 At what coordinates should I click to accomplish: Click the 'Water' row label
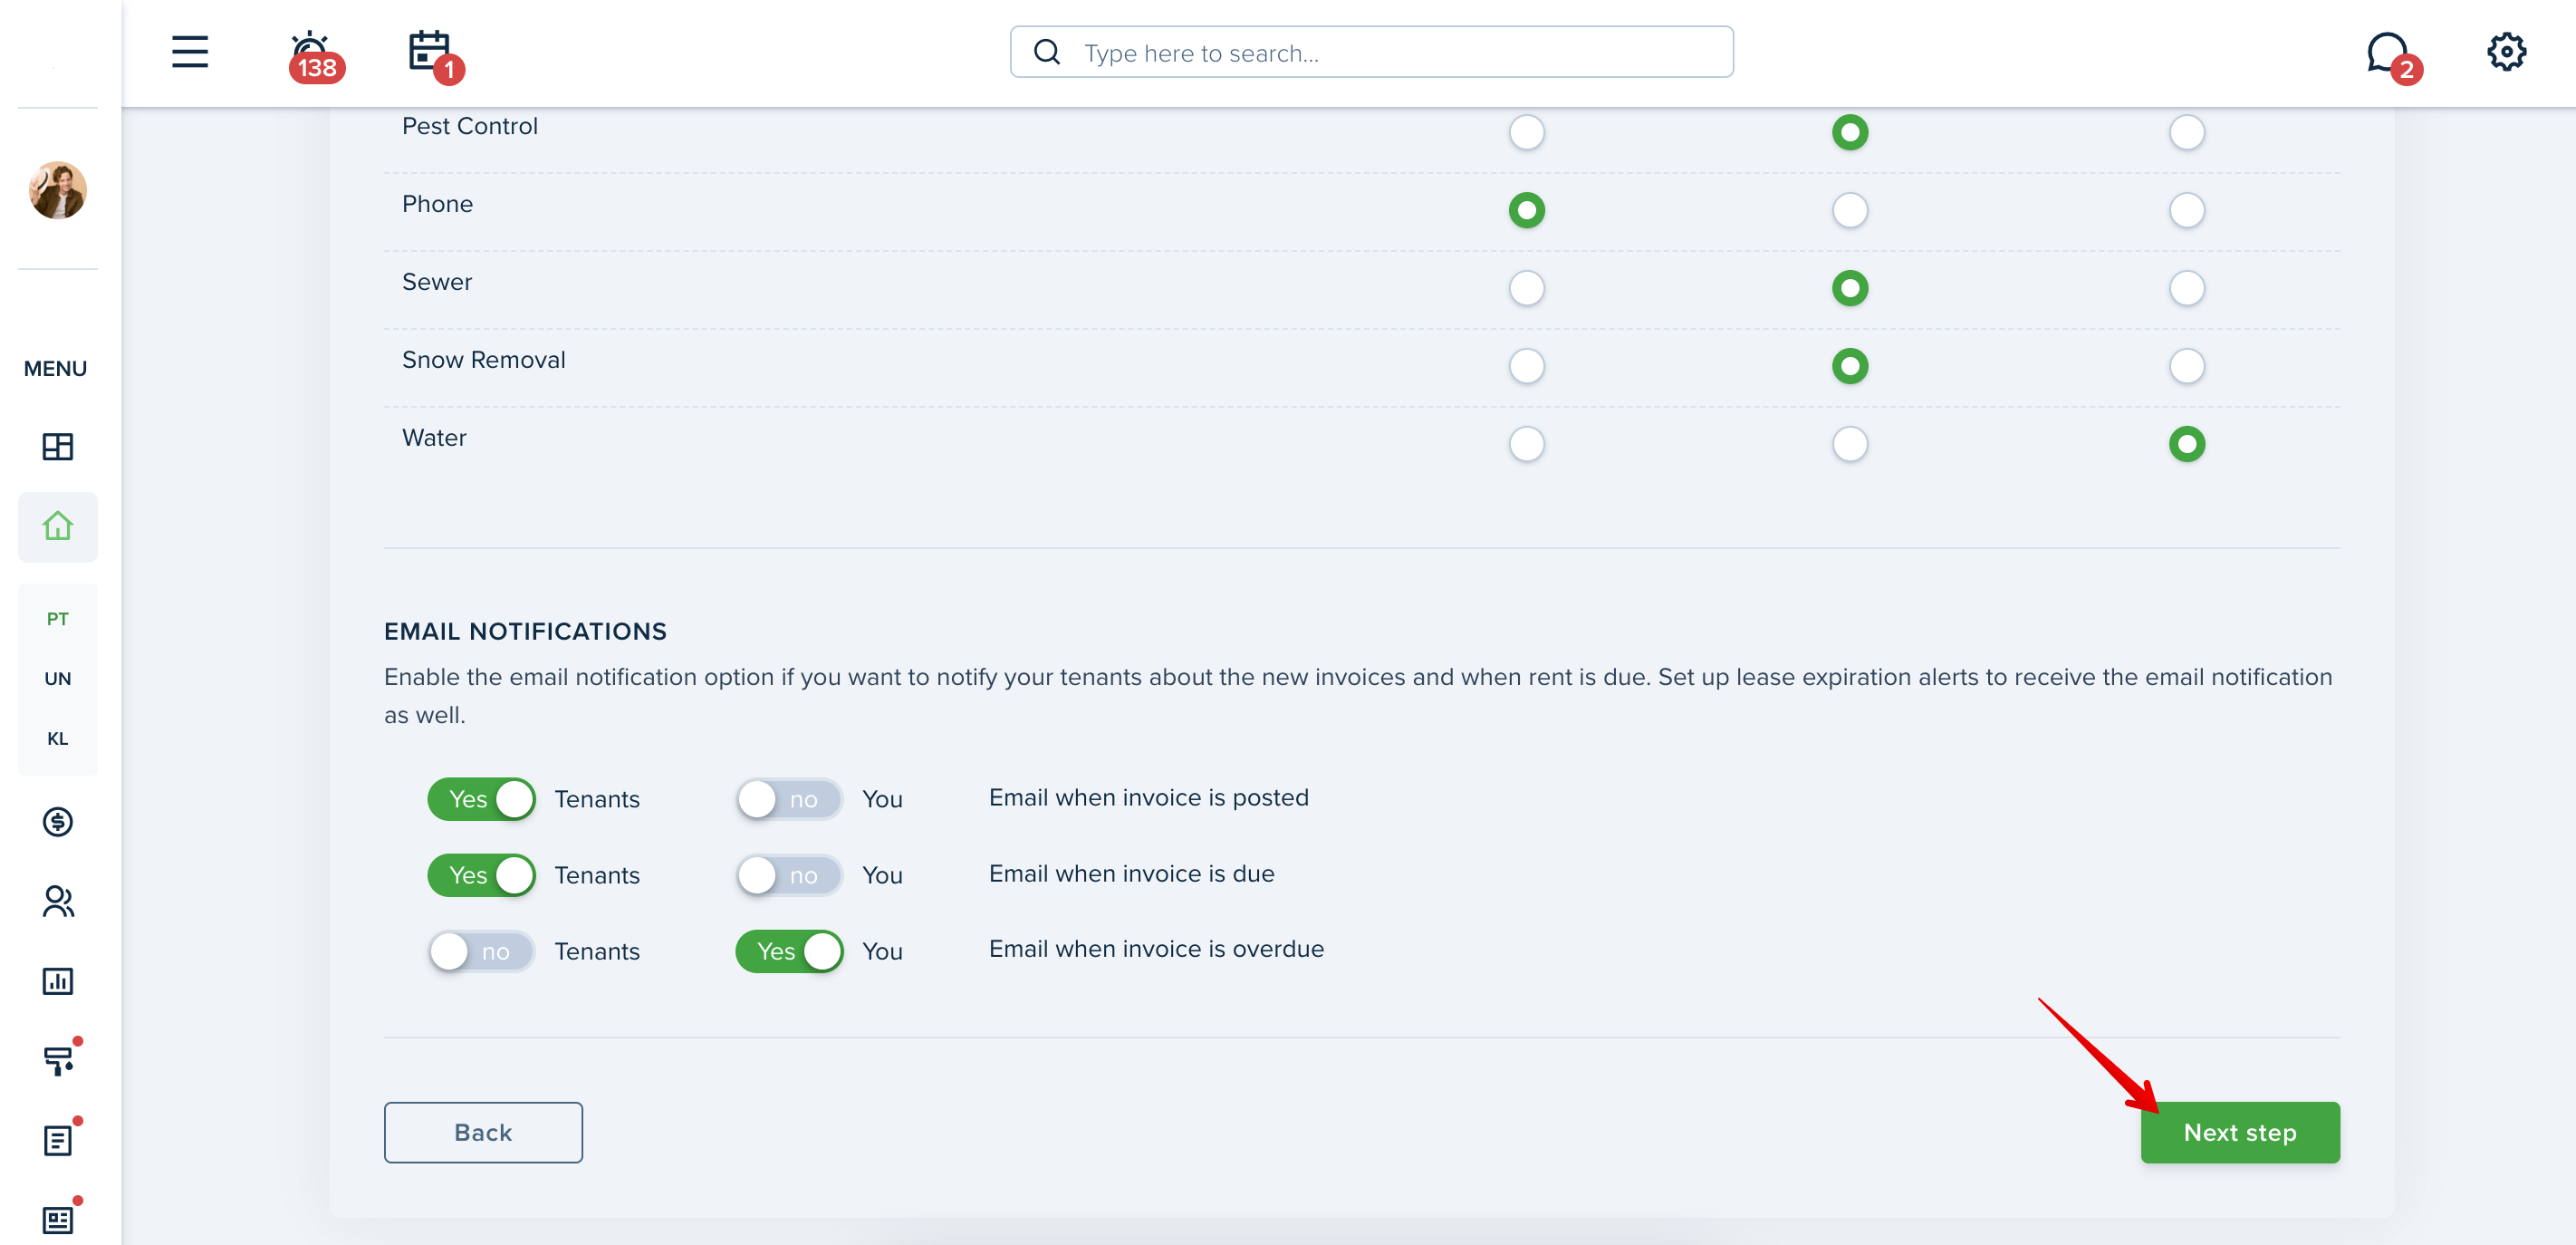434,438
